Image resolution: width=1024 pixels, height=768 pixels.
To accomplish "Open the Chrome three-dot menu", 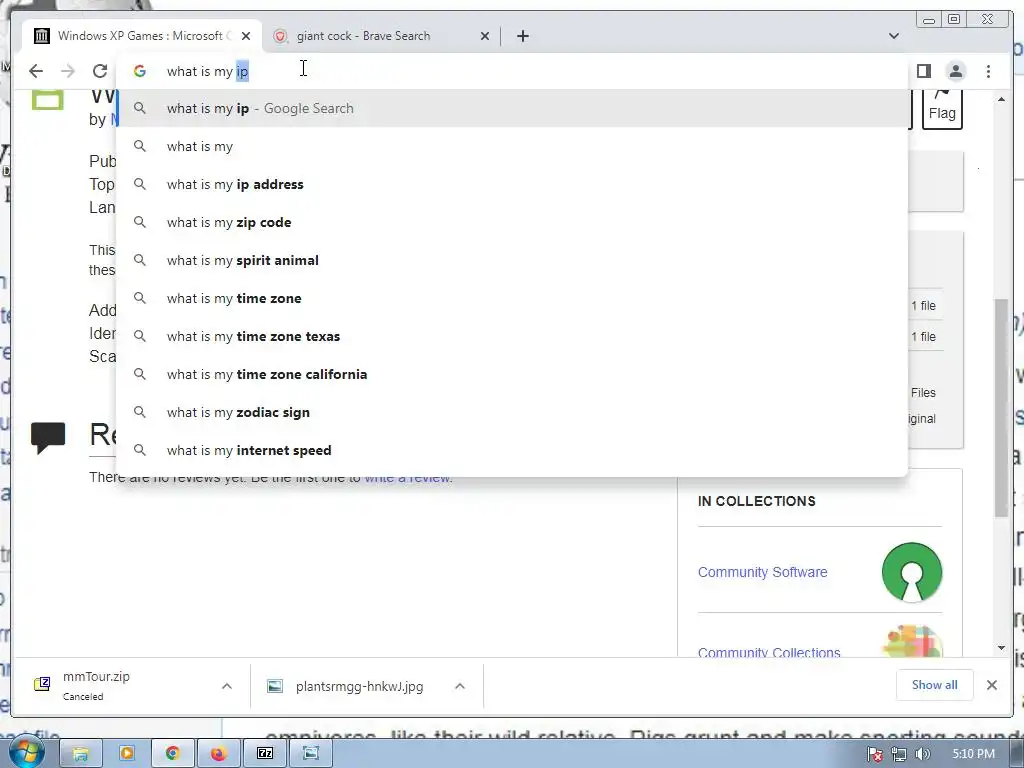I will pos(988,71).
